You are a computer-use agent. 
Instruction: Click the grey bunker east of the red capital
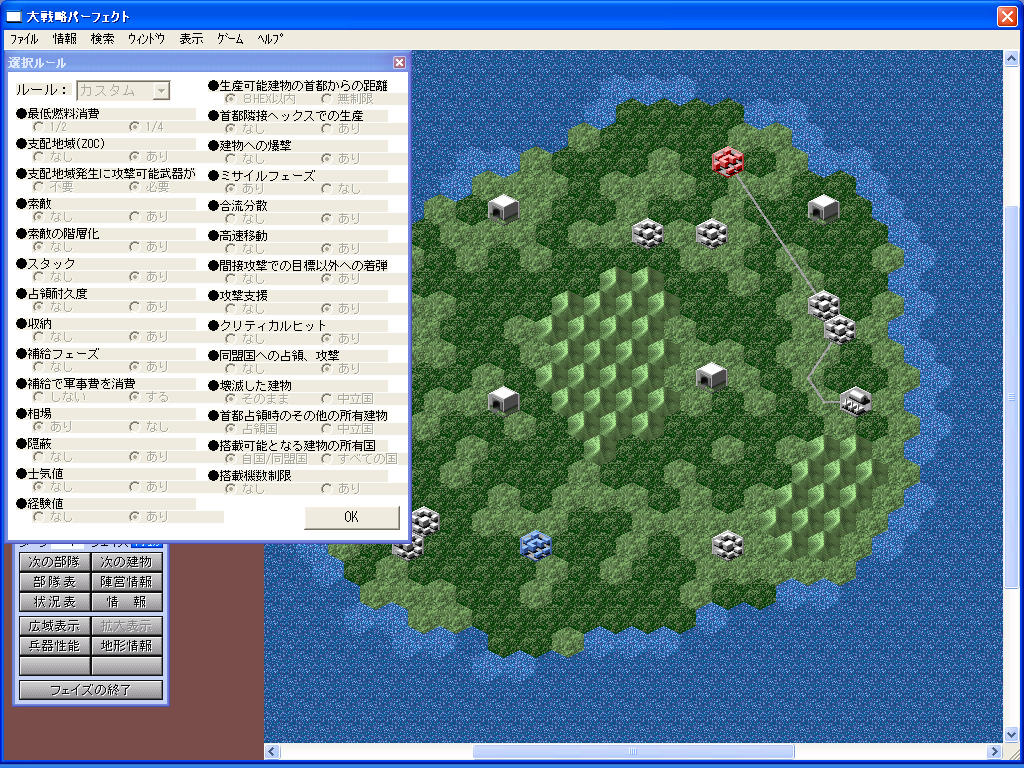coord(823,208)
